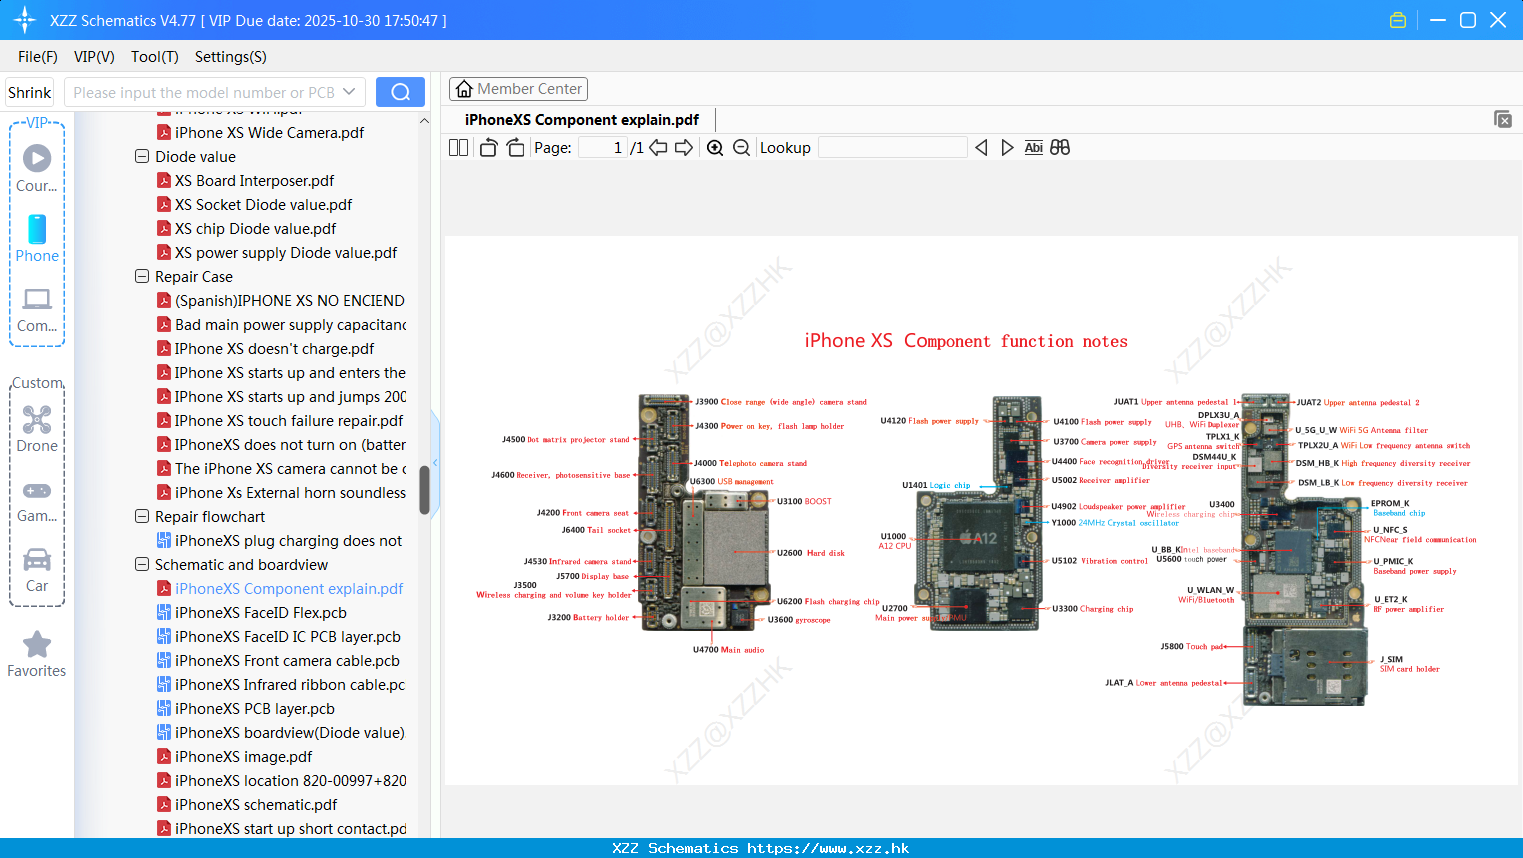Open iPhone XS touch failure repair.pdf
The height and width of the screenshot is (858, 1523).
[289, 420]
